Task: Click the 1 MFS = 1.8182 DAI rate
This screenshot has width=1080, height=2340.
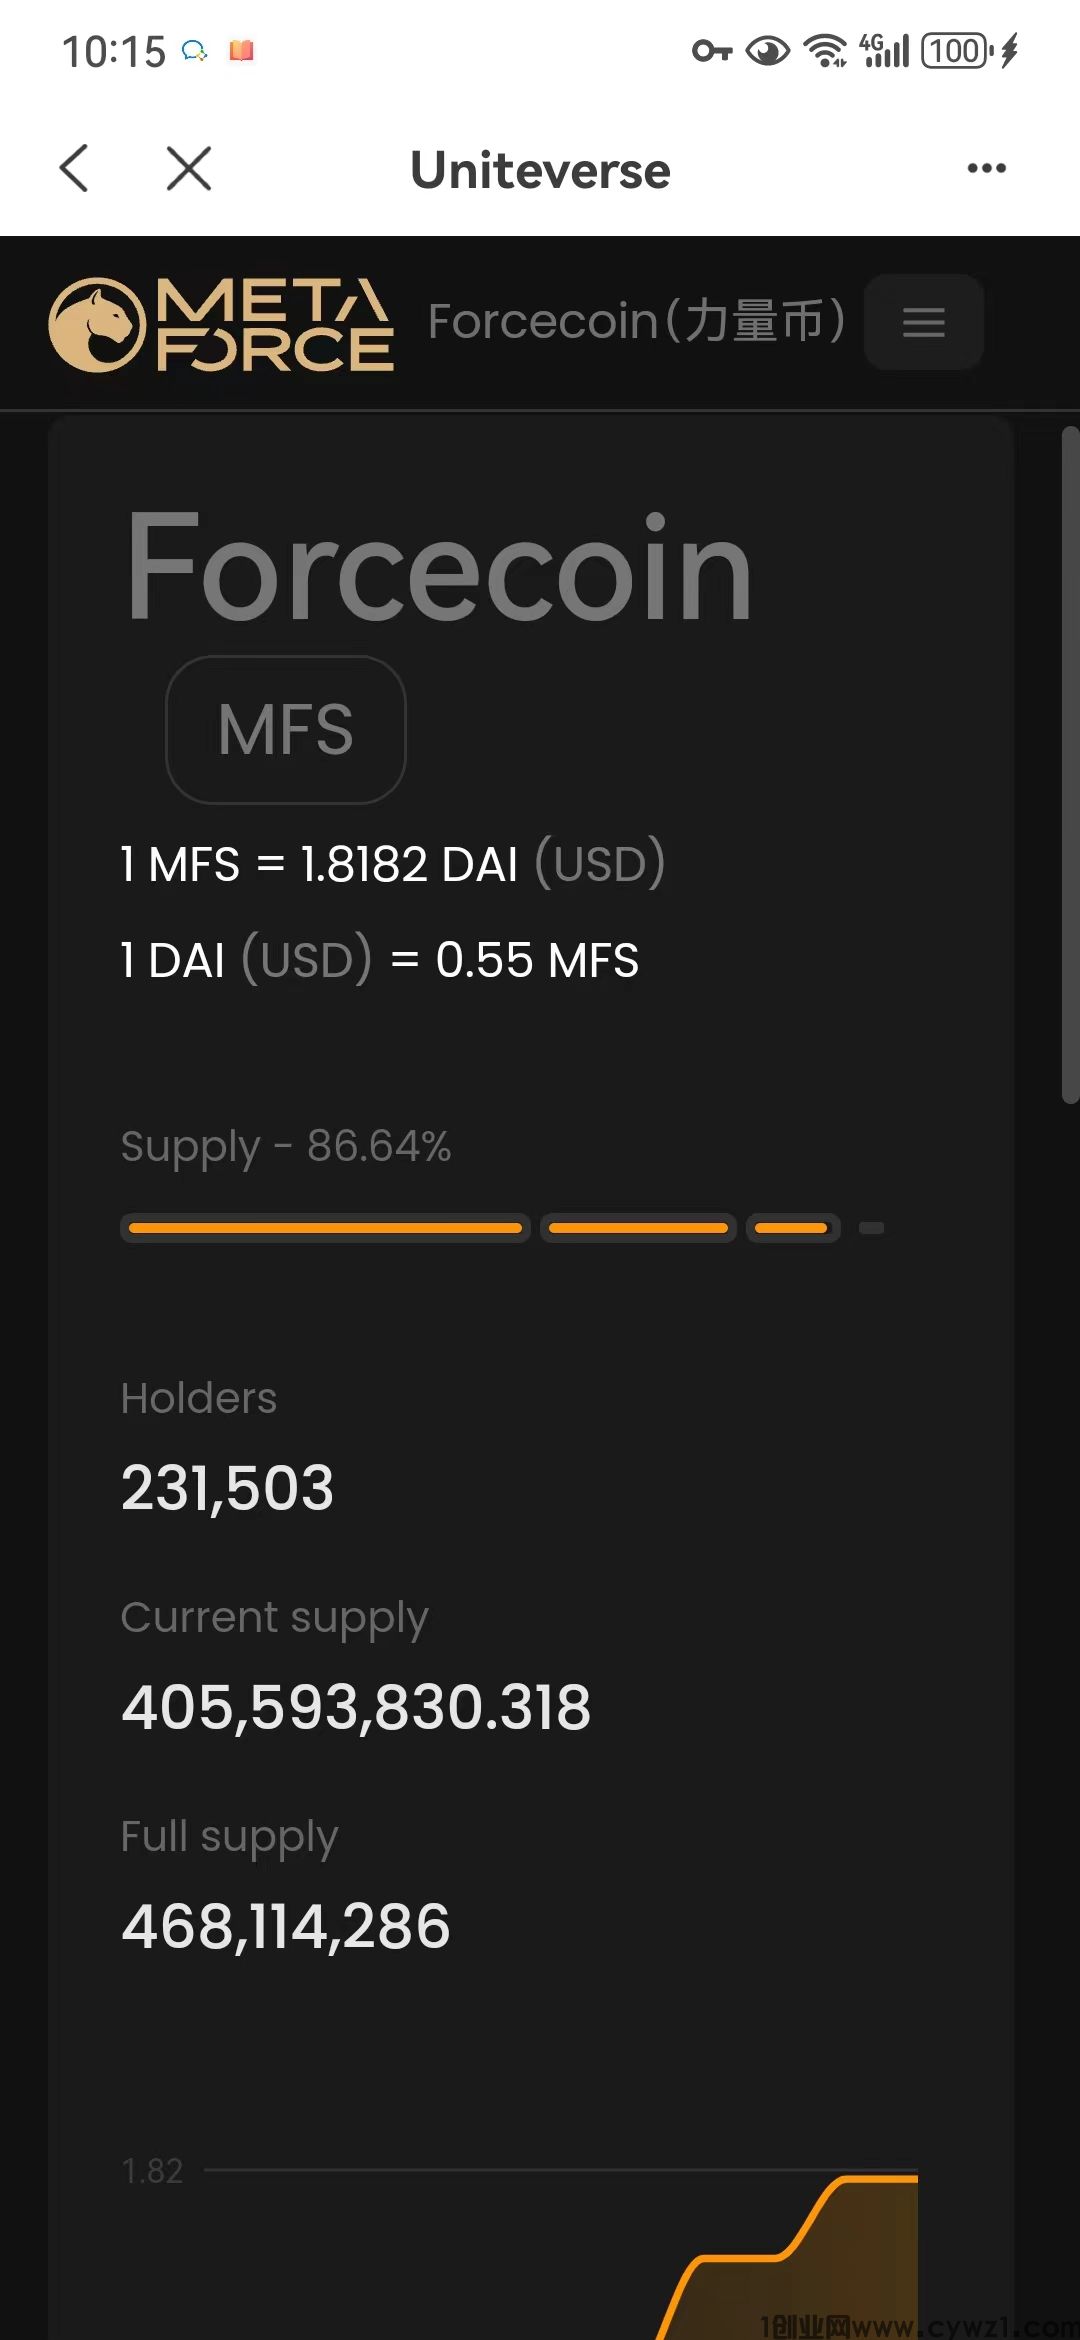Action: (392, 864)
